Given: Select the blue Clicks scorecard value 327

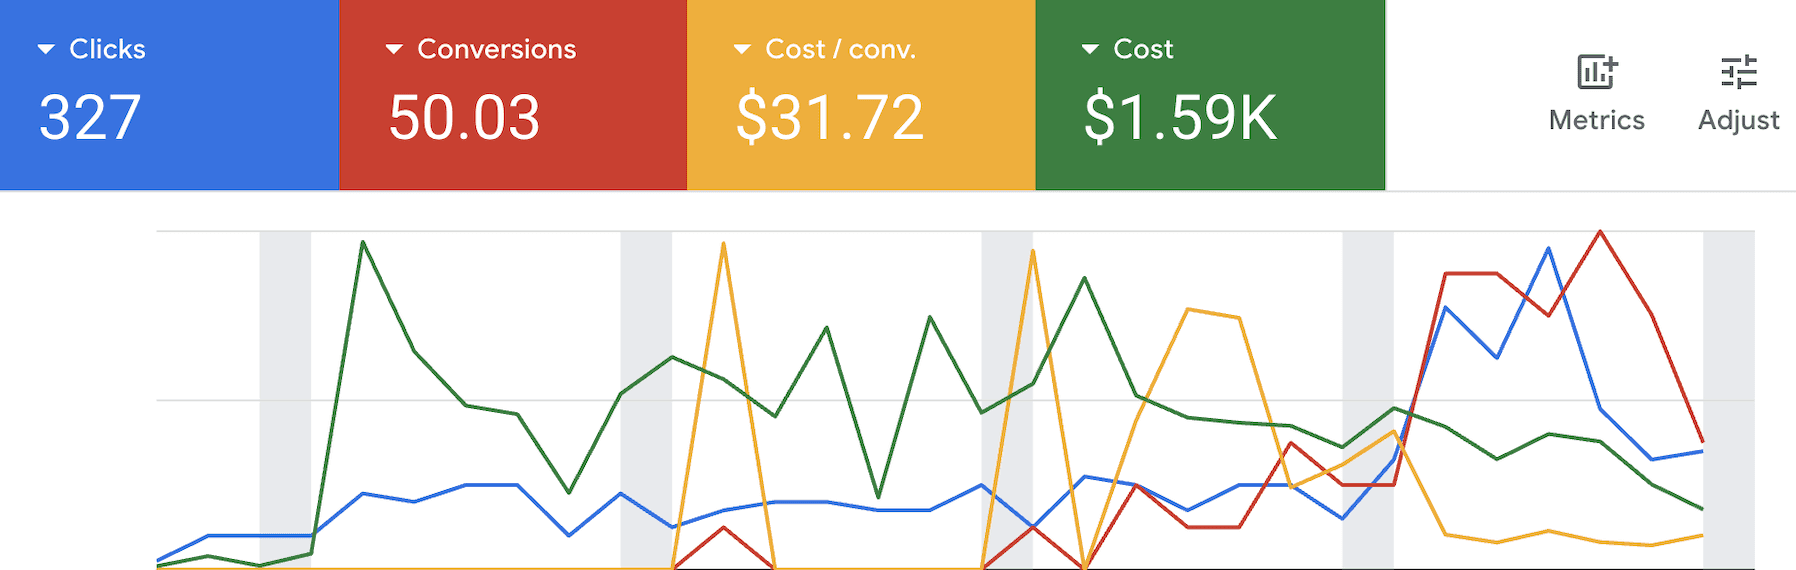Looking at the screenshot, I should [x=90, y=118].
